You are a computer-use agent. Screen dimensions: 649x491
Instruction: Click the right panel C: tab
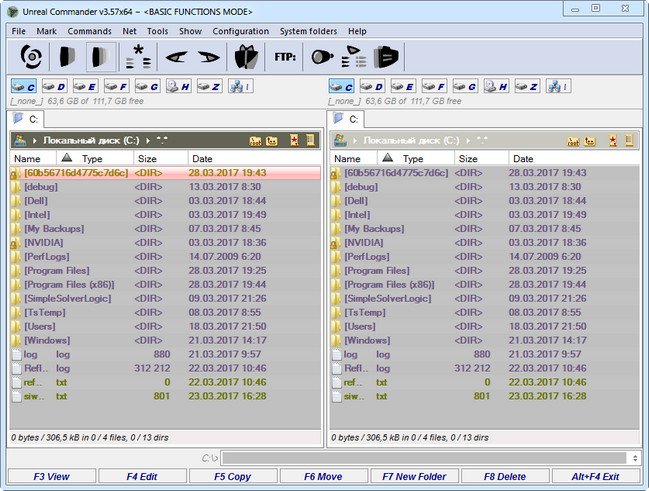346,119
